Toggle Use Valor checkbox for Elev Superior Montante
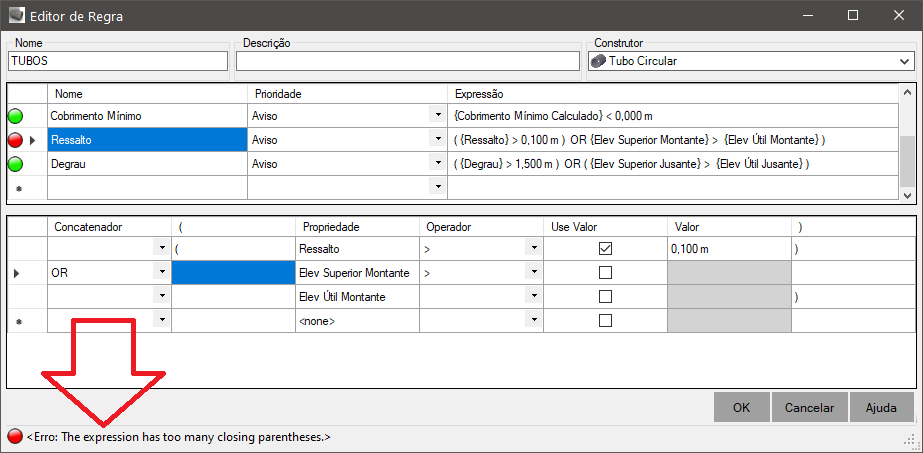 click(605, 273)
